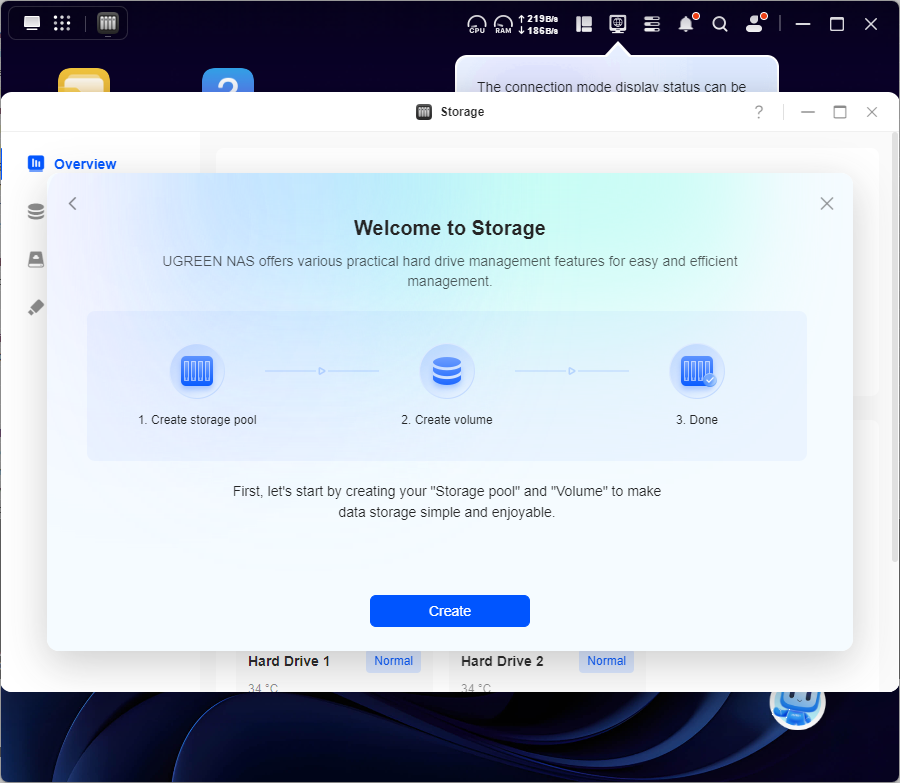Click the Storage app icon in taskbar

[107, 23]
